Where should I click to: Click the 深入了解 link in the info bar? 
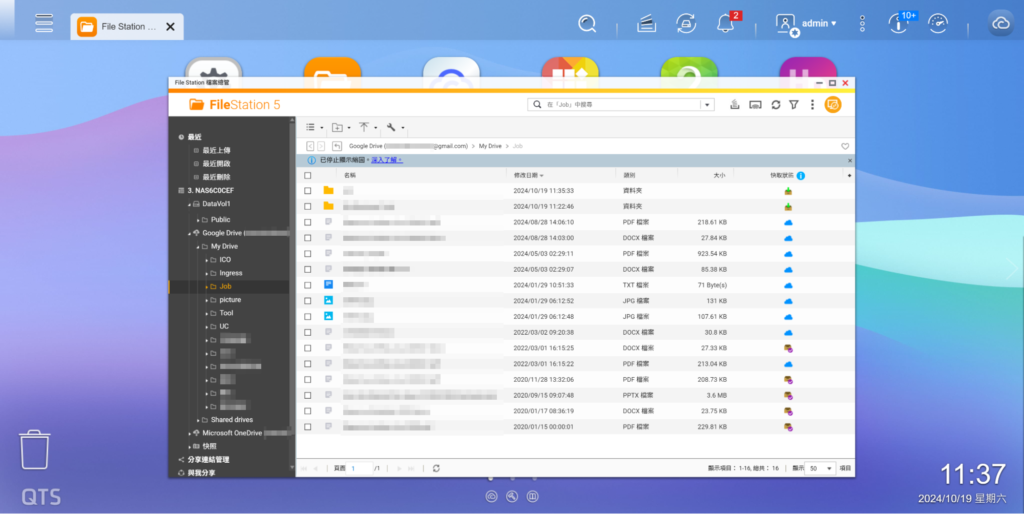click(385, 160)
